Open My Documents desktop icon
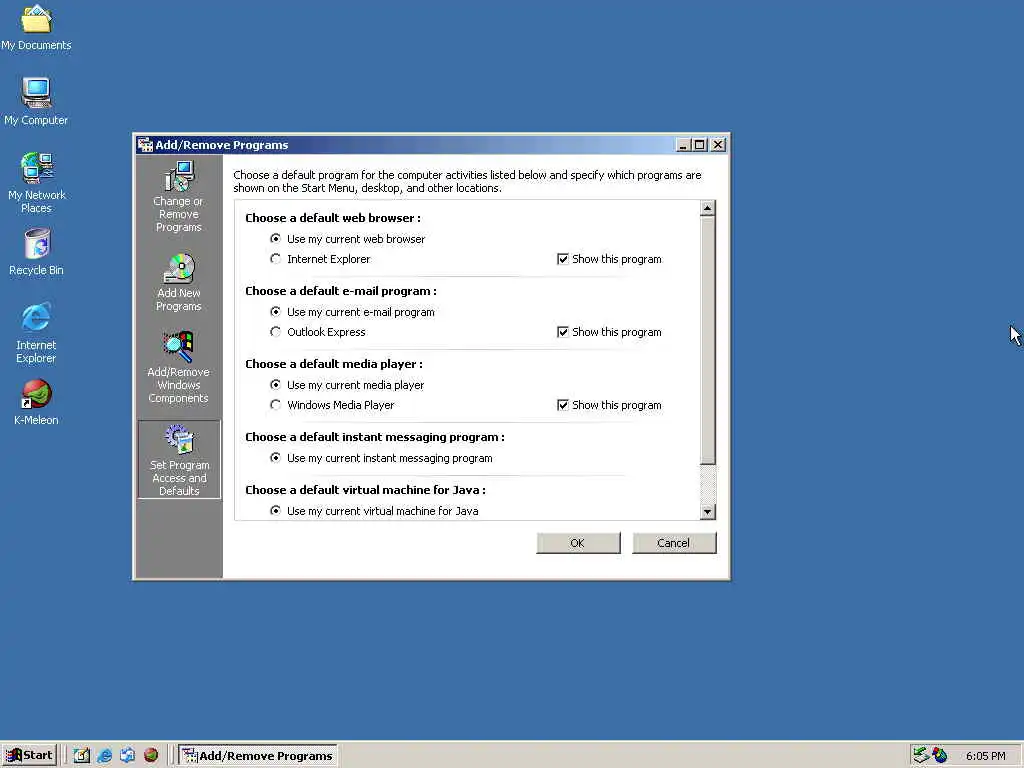1024x768 pixels. [36, 27]
